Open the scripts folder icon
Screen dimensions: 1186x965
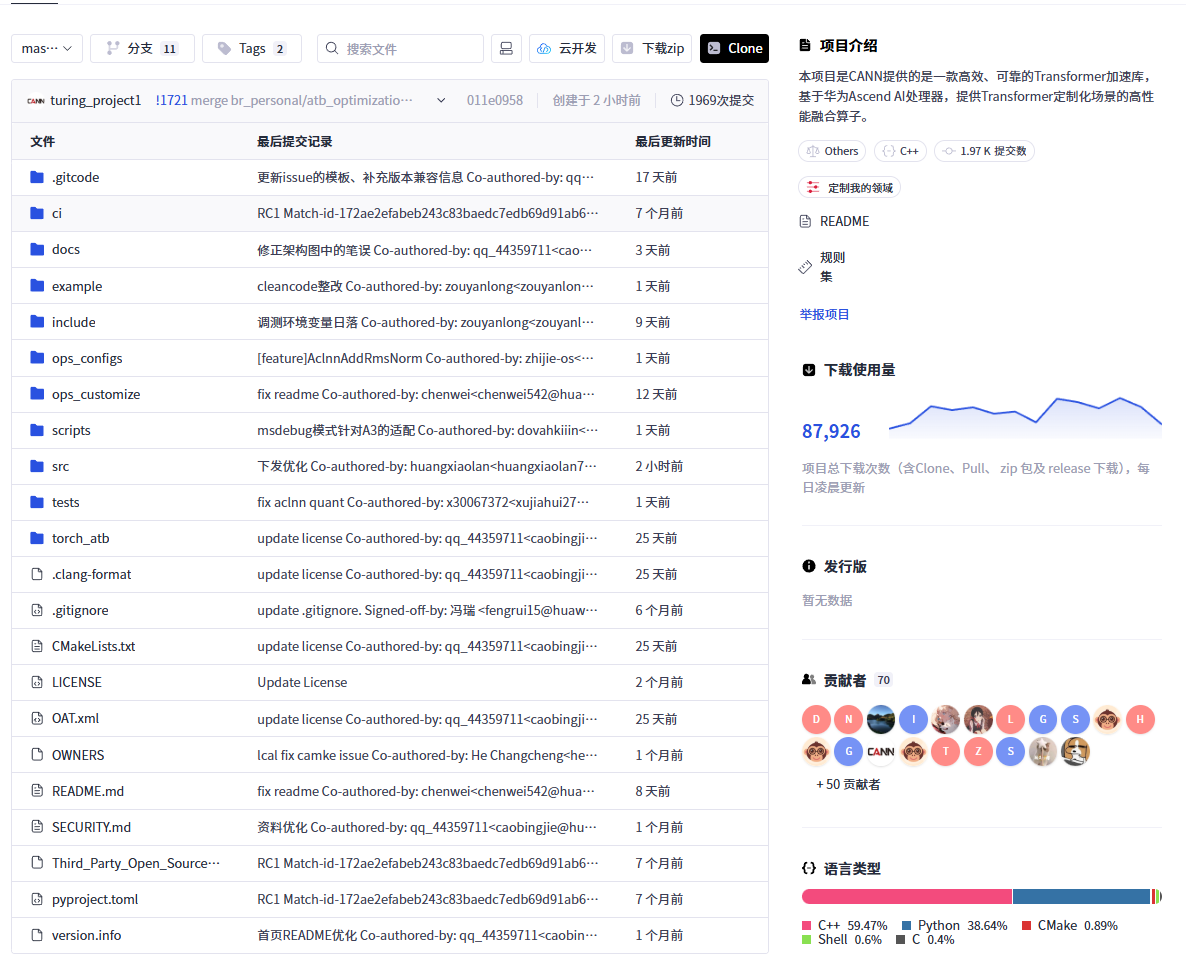click(37, 430)
